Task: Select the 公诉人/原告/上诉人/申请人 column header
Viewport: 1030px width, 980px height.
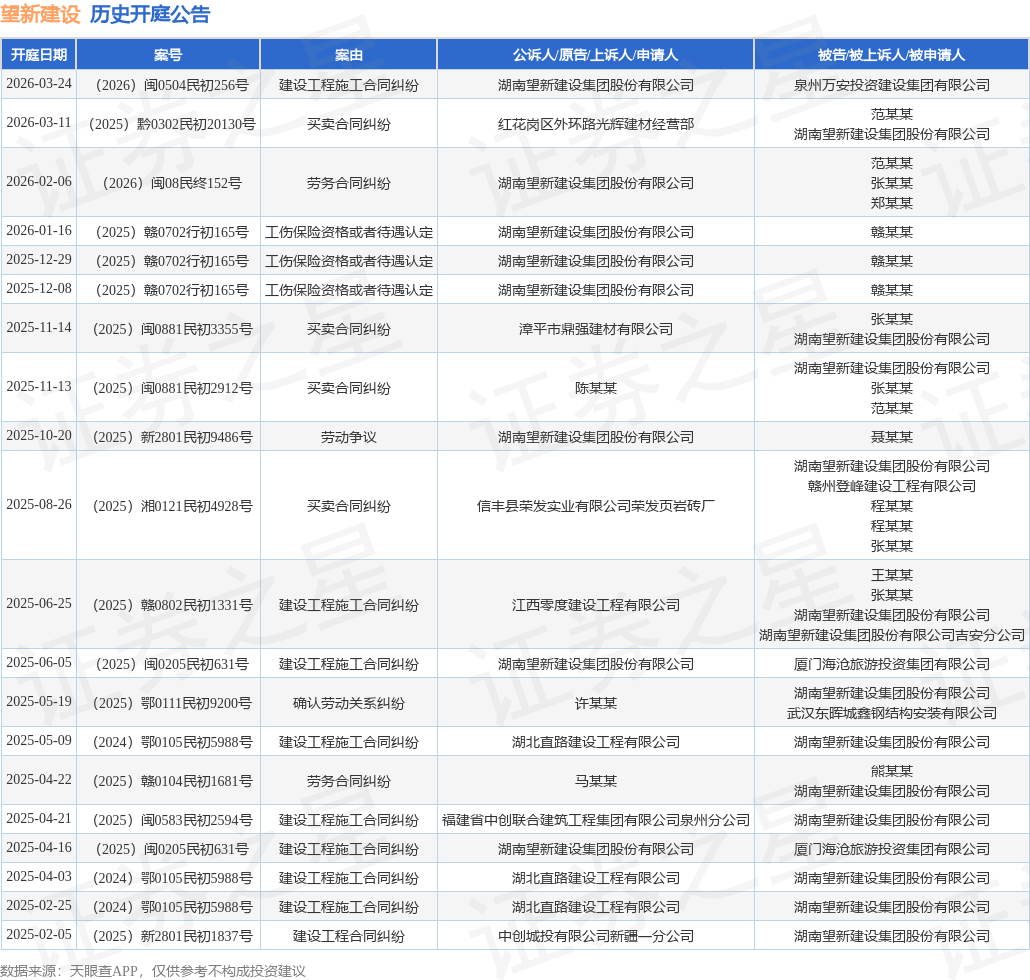Action: pyautogui.click(x=595, y=55)
